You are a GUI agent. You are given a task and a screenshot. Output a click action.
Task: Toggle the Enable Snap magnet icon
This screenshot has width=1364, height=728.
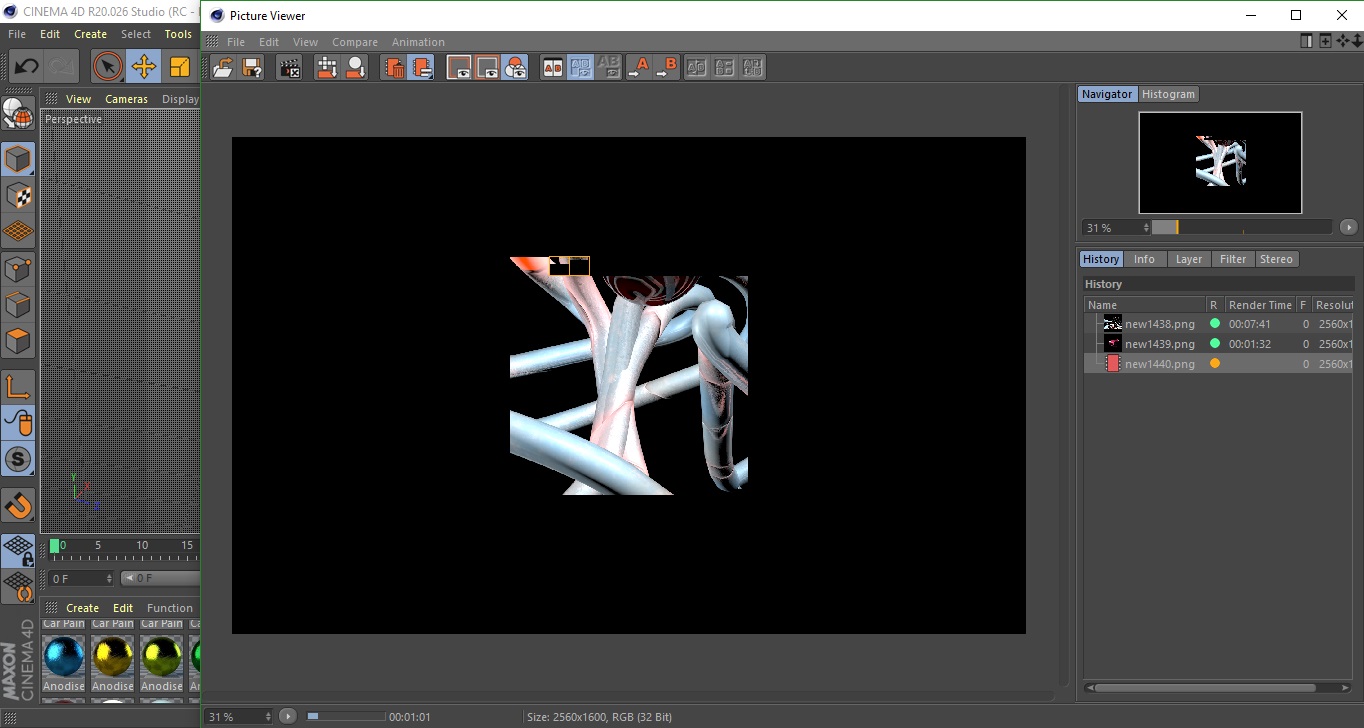pos(18,505)
